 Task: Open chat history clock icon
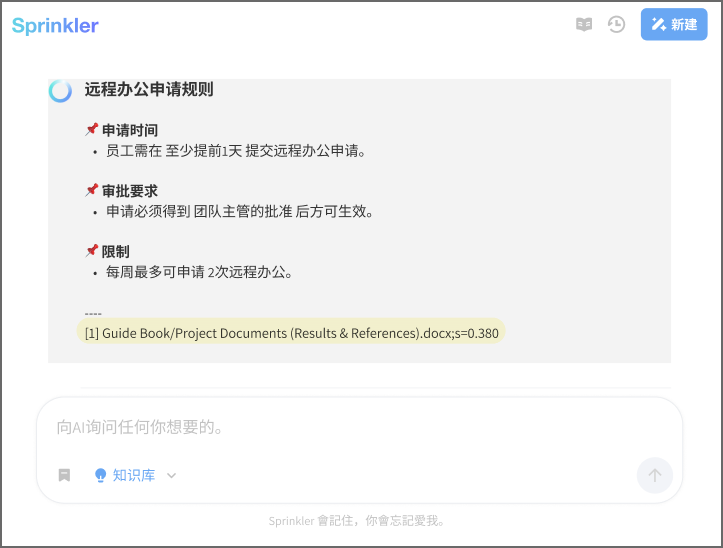pos(616,24)
